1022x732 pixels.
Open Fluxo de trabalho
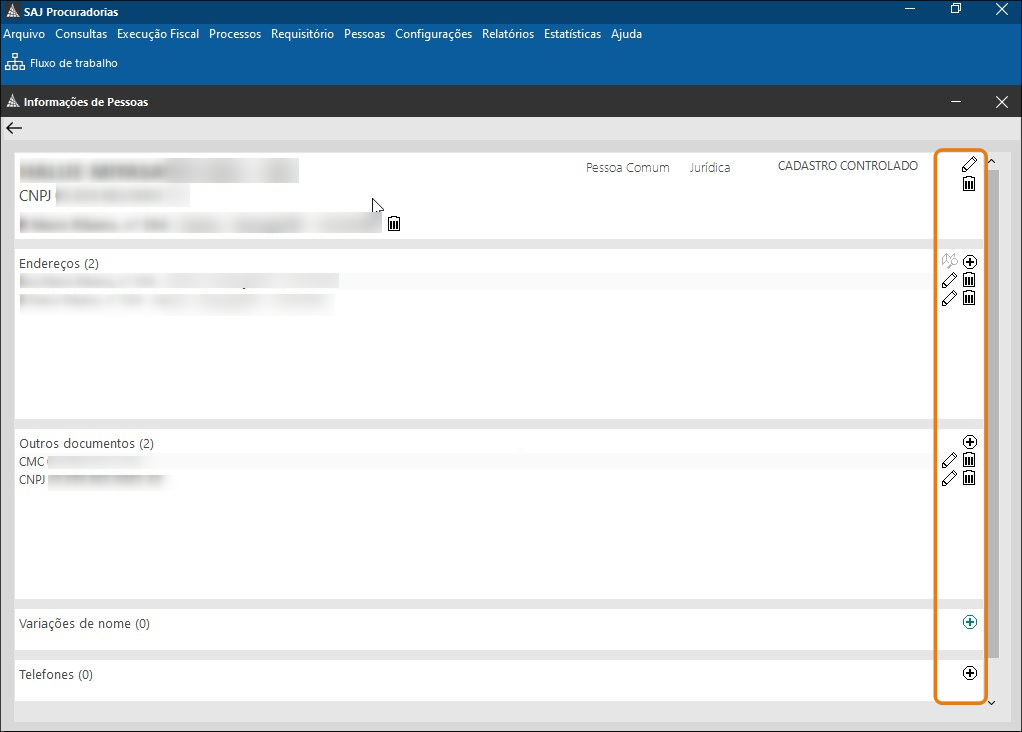tap(61, 63)
